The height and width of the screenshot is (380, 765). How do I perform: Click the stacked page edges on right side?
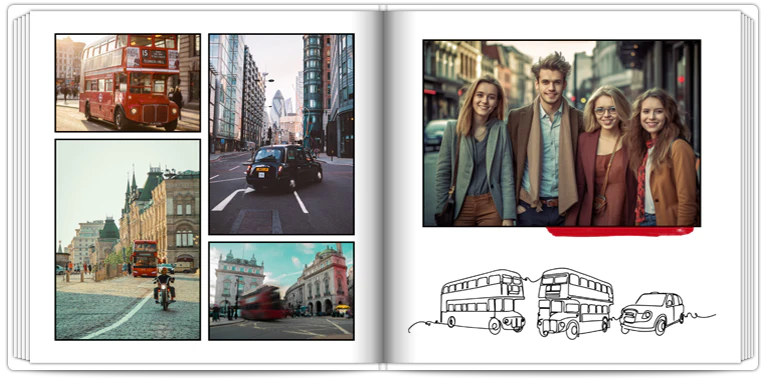click(x=748, y=188)
